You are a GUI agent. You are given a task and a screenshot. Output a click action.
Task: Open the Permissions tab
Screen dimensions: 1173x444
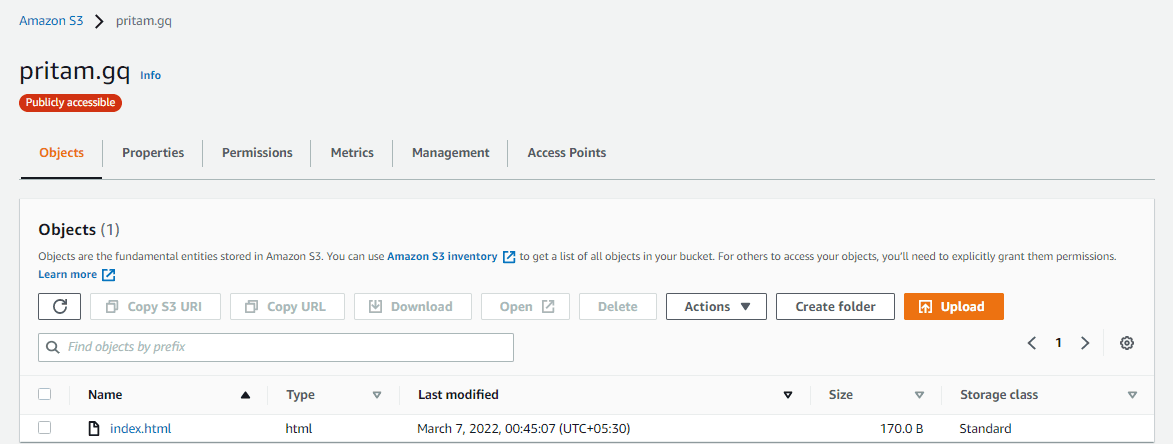pyautogui.click(x=257, y=152)
